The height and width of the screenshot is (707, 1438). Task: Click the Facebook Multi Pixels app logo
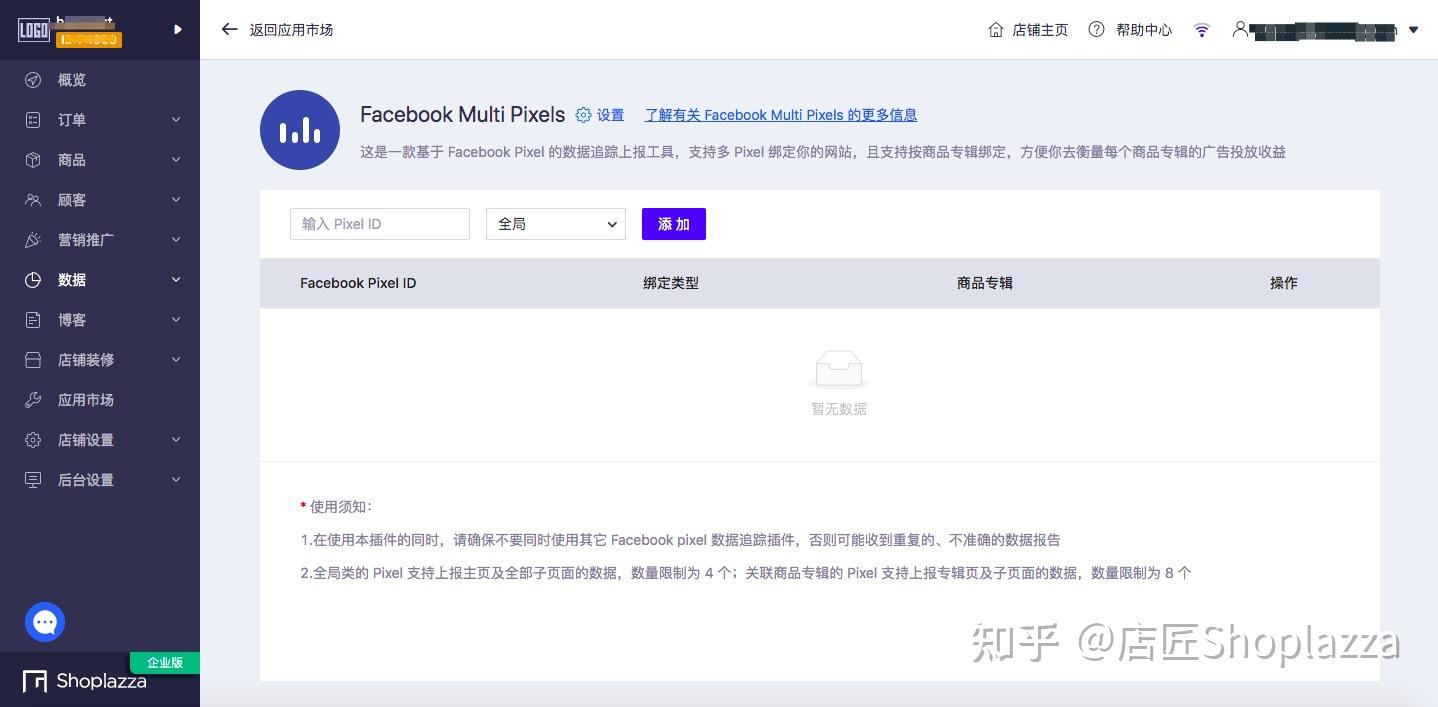tap(299, 130)
